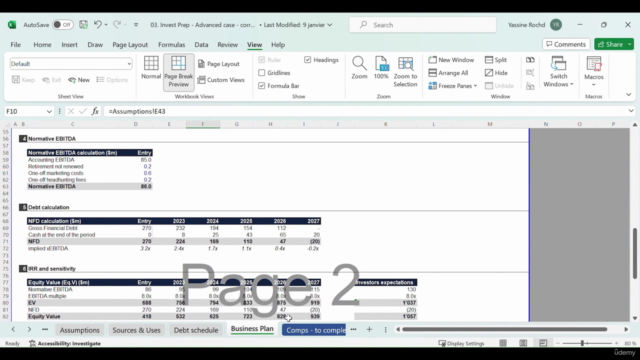Click zoom in plus button
Viewport: 640px width, 360px height.
(x=616, y=343)
